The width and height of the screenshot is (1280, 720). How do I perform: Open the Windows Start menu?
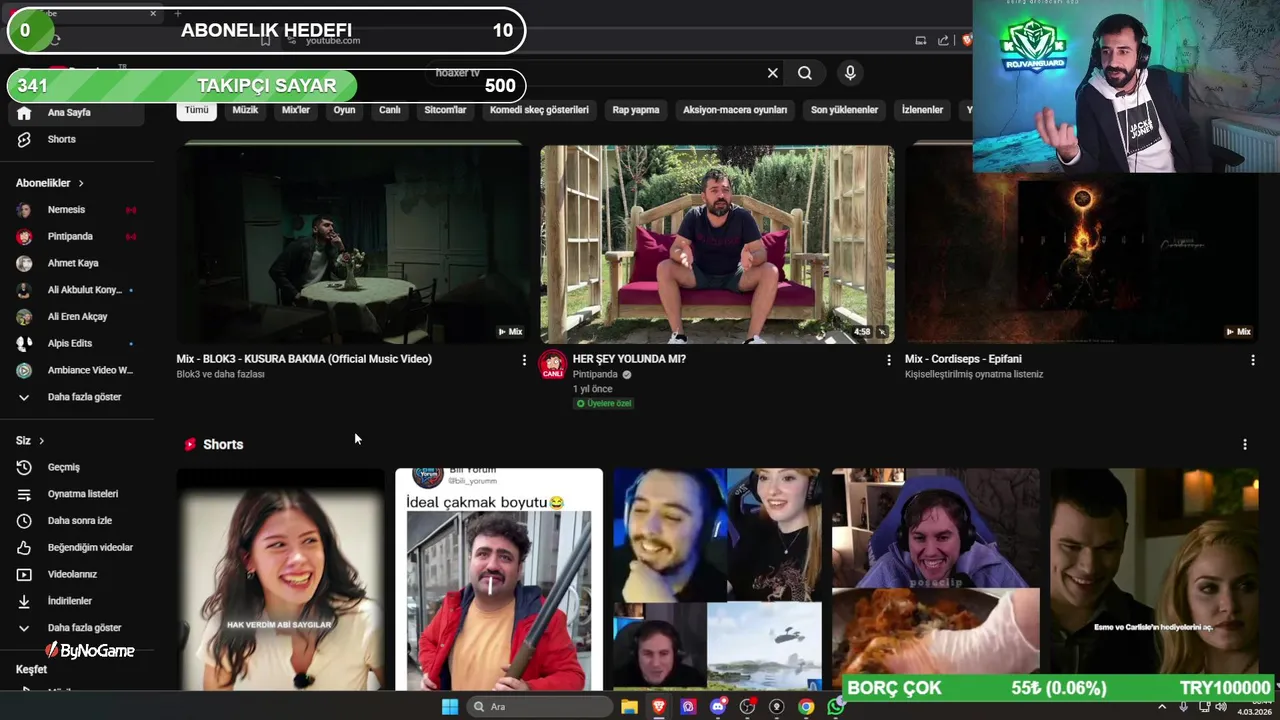pos(450,707)
